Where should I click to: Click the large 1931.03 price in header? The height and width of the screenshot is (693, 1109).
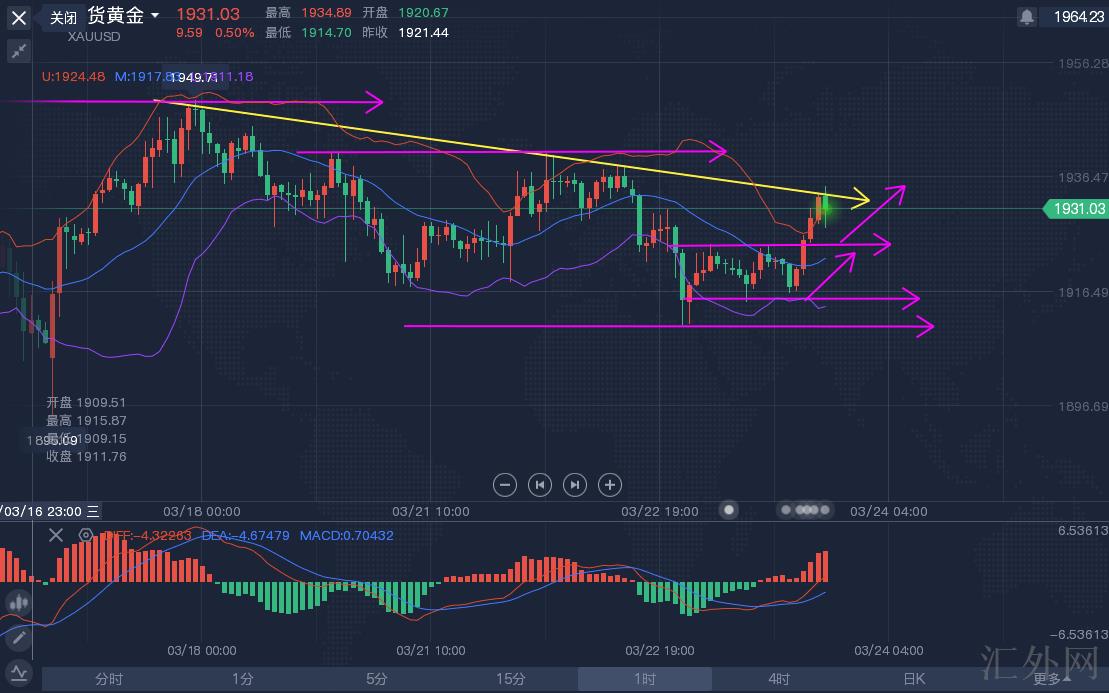[208, 14]
